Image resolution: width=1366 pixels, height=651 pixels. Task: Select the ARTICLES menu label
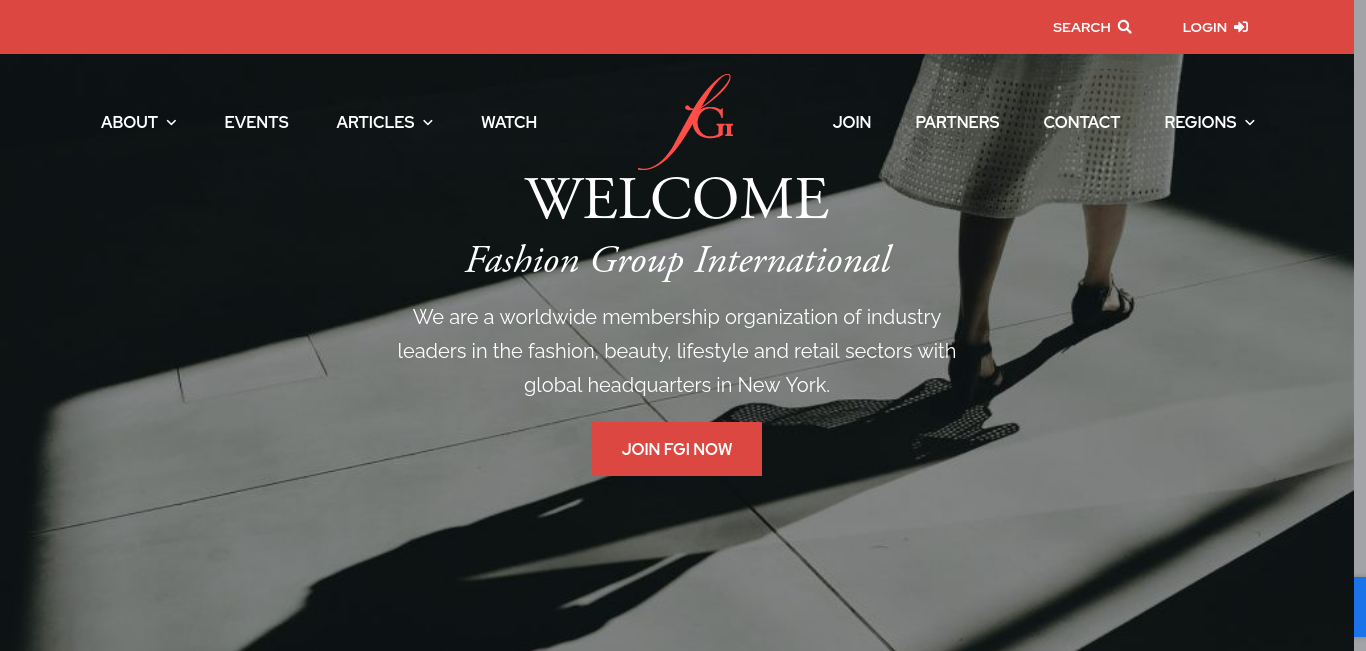coord(375,122)
